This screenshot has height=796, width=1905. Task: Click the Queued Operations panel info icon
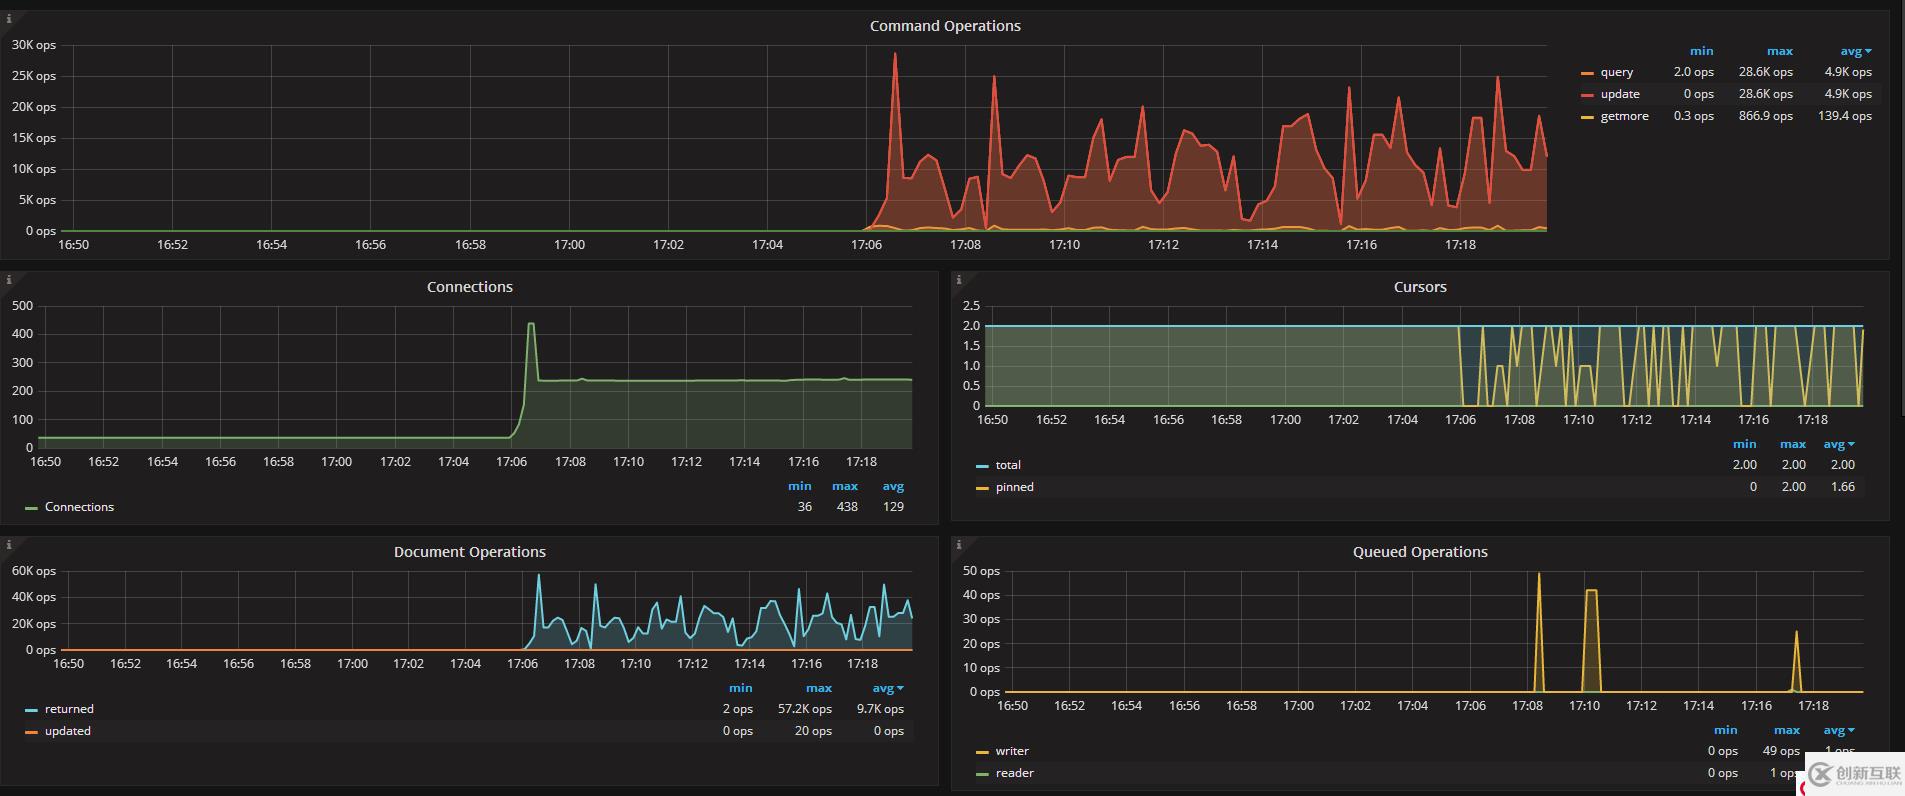959,545
